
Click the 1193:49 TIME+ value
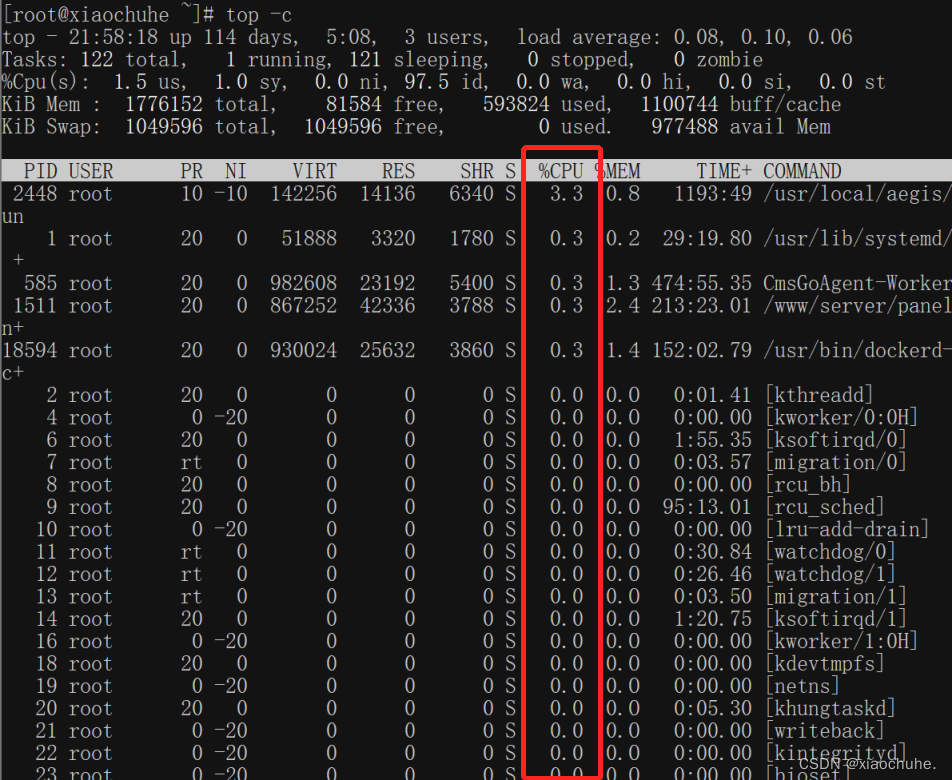713,194
